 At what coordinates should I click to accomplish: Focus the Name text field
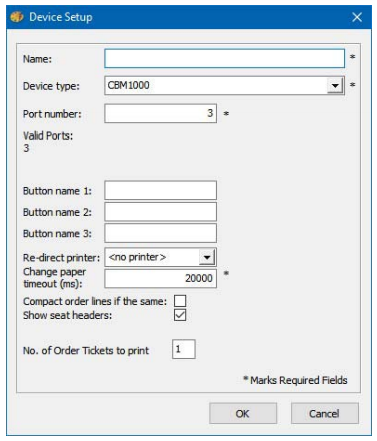[224, 59]
